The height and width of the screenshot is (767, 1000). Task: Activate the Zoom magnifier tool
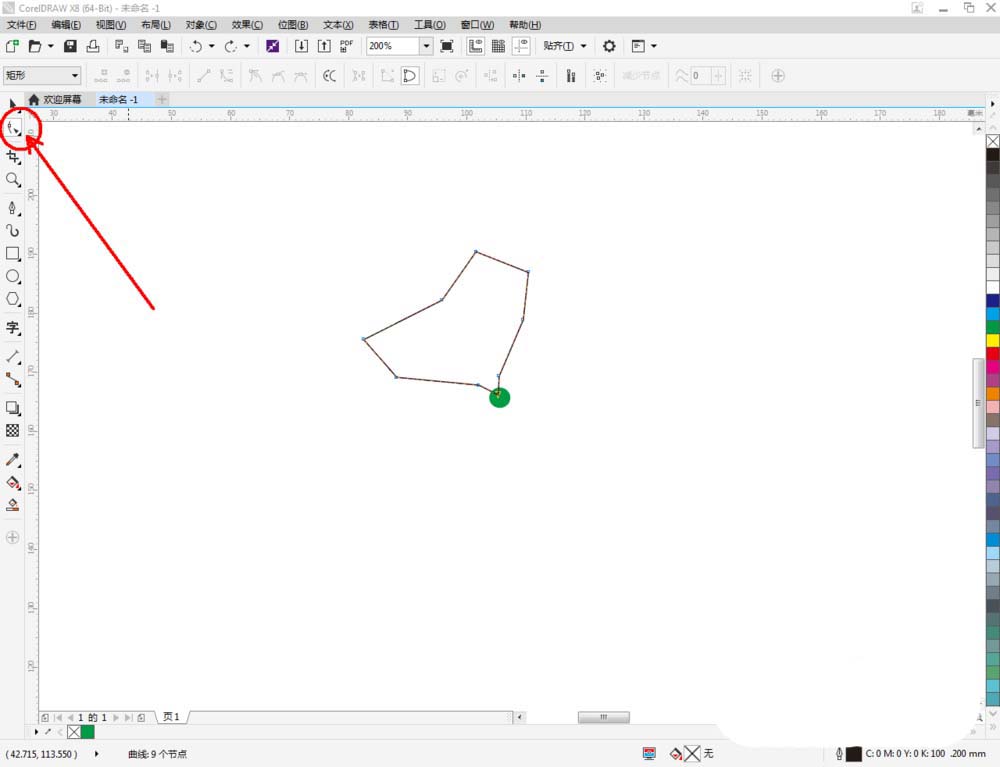point(13,180)
